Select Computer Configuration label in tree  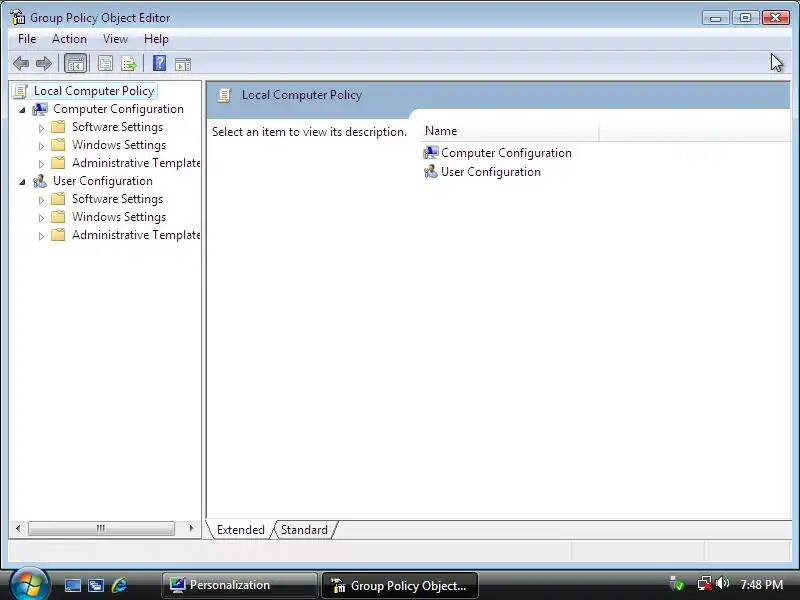pos(118,109)
